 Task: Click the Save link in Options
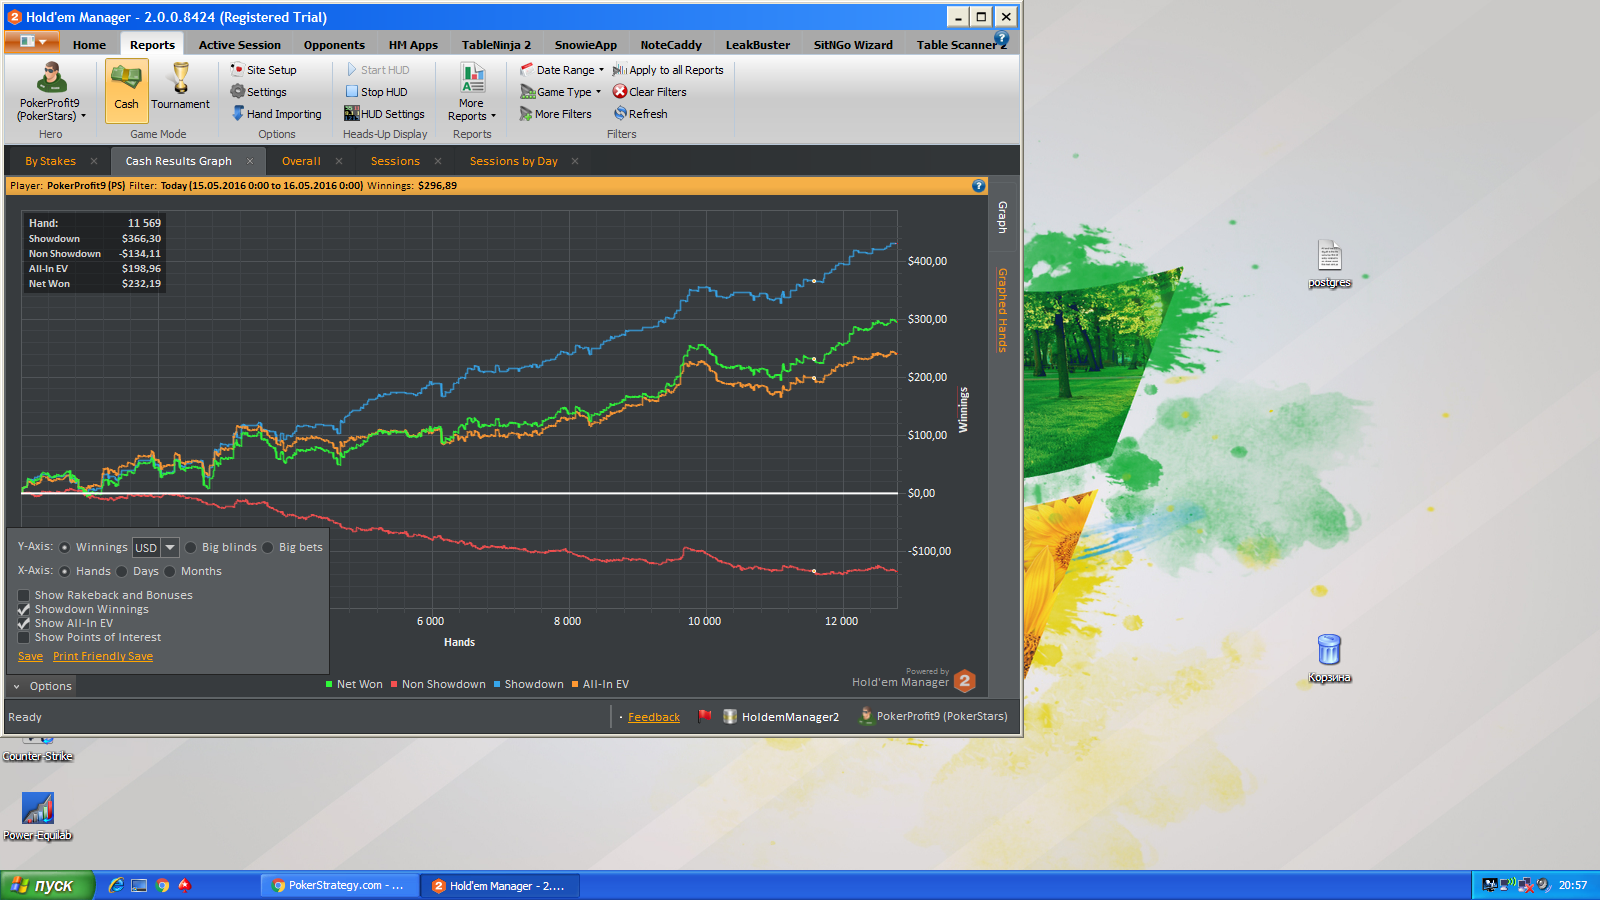click(30, 656)
